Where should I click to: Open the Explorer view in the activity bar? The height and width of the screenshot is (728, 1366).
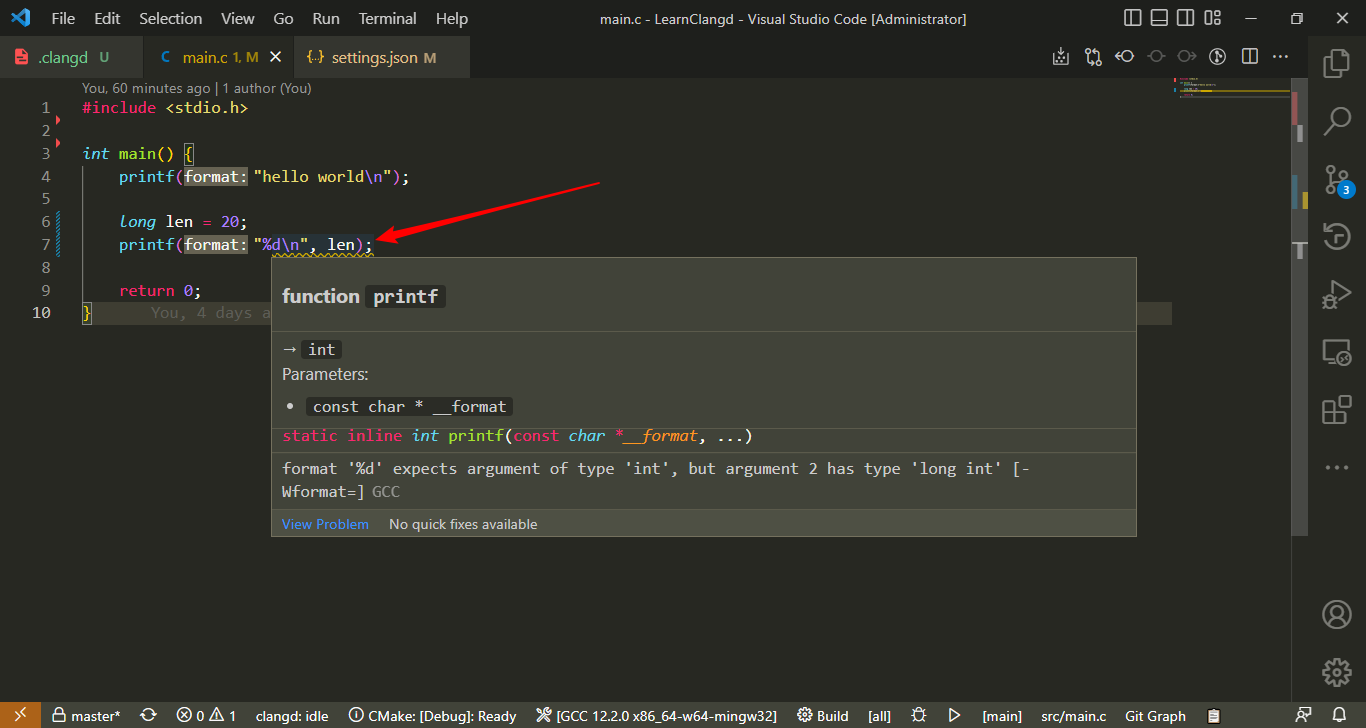(x=1337, y=62)
